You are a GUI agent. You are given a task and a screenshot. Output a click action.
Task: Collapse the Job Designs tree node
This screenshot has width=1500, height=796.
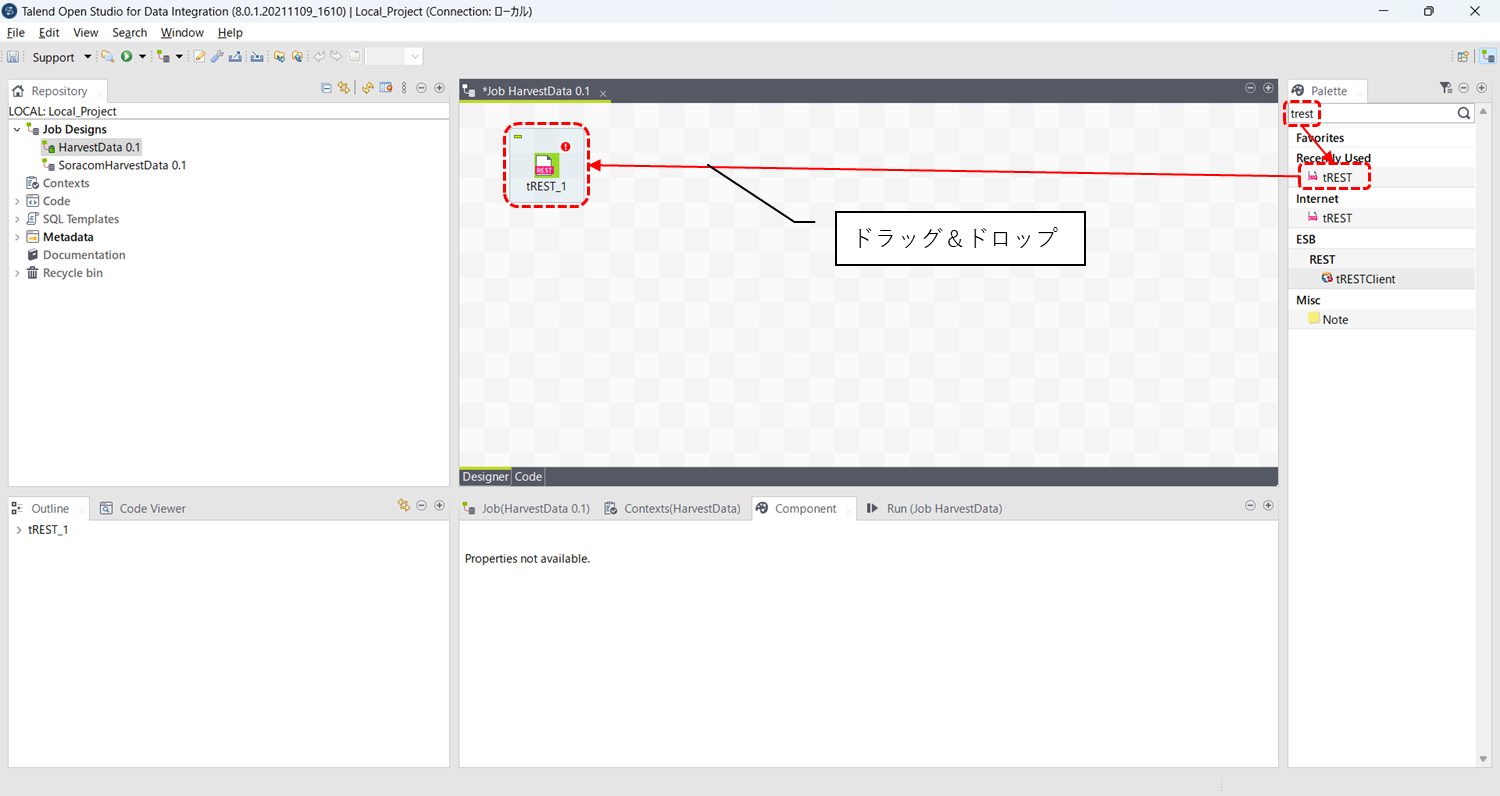[x=17, y=130]
